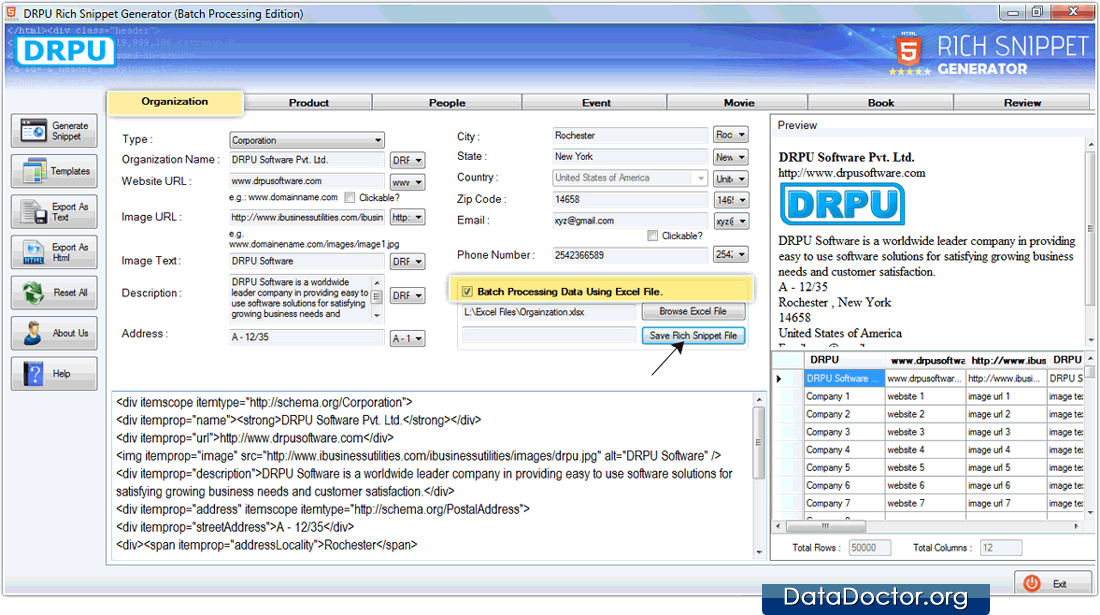Expand United States of America country combo
The height and width of the screenshot is (615, 1100).
(700, 178)
